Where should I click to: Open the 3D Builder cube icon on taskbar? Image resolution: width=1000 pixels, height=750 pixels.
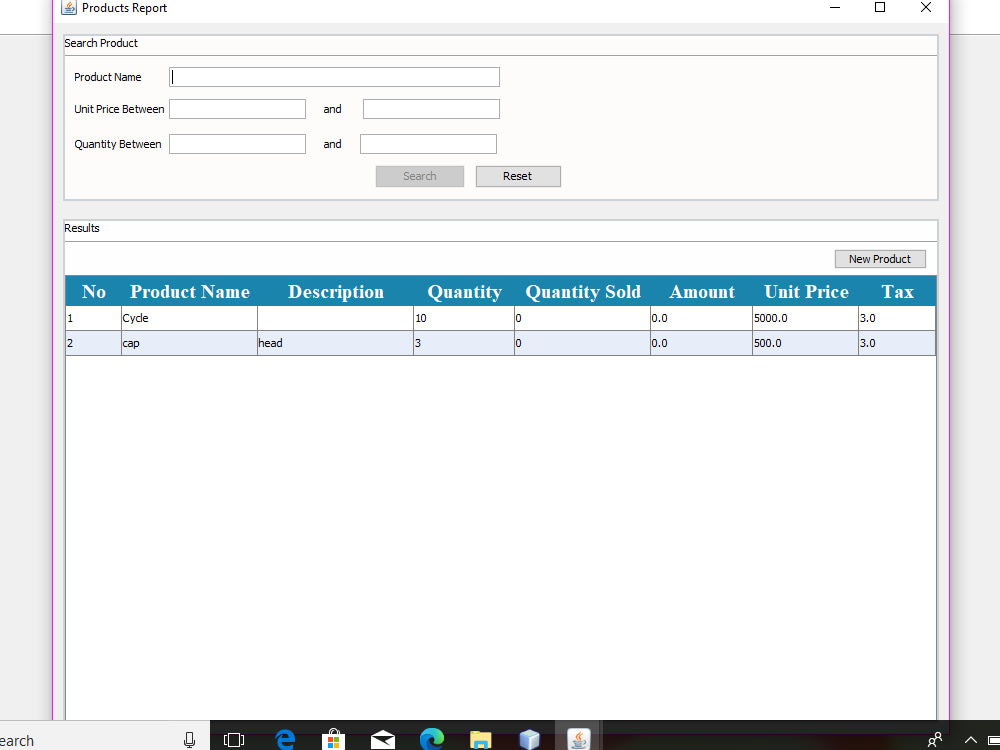tap(530, 740)
